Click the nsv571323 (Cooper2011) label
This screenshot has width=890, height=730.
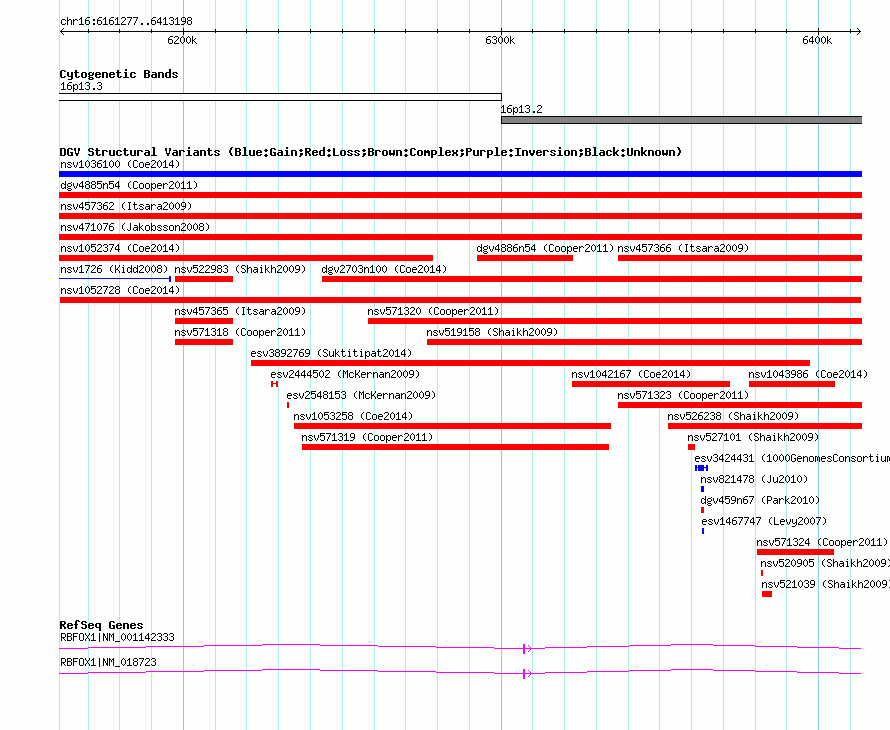click(x=683, y=395)
